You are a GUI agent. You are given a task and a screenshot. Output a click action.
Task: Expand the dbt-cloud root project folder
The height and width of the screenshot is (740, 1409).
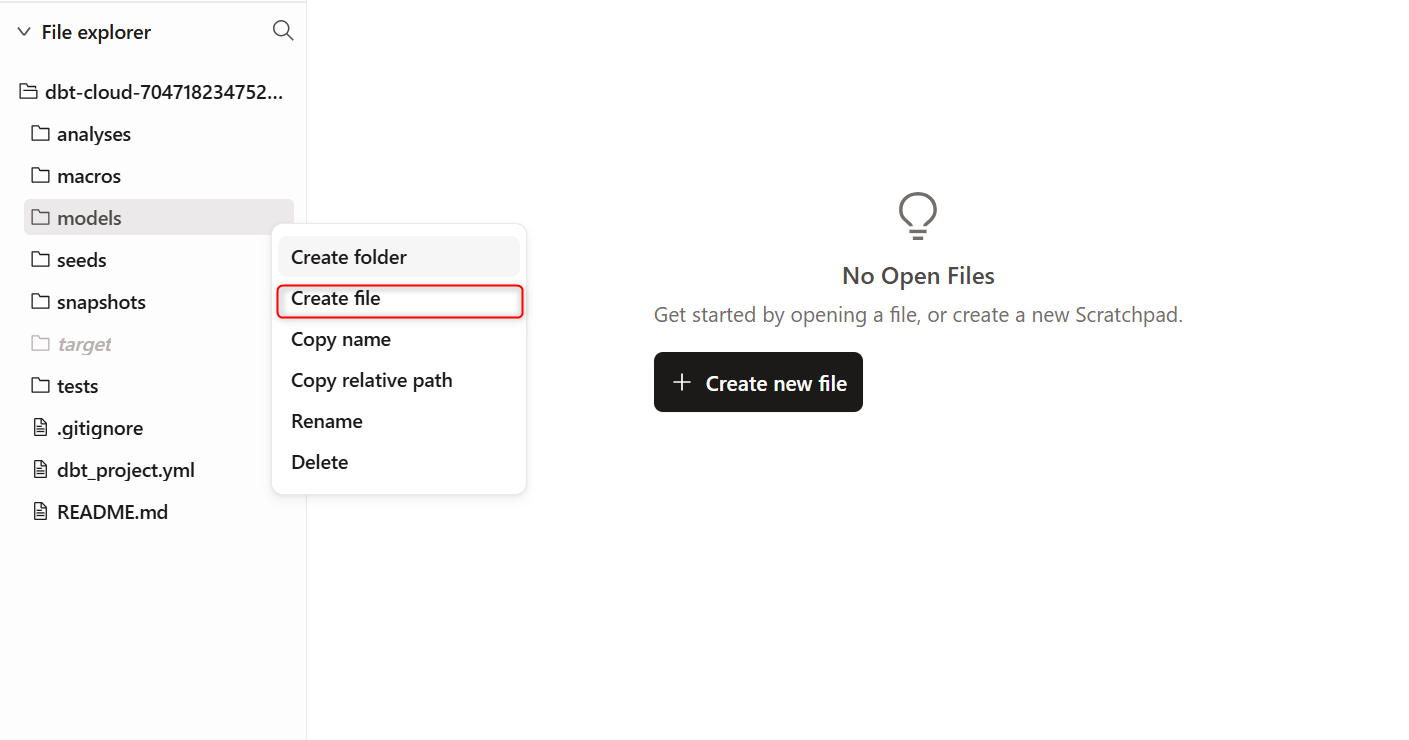click(152, 92)
